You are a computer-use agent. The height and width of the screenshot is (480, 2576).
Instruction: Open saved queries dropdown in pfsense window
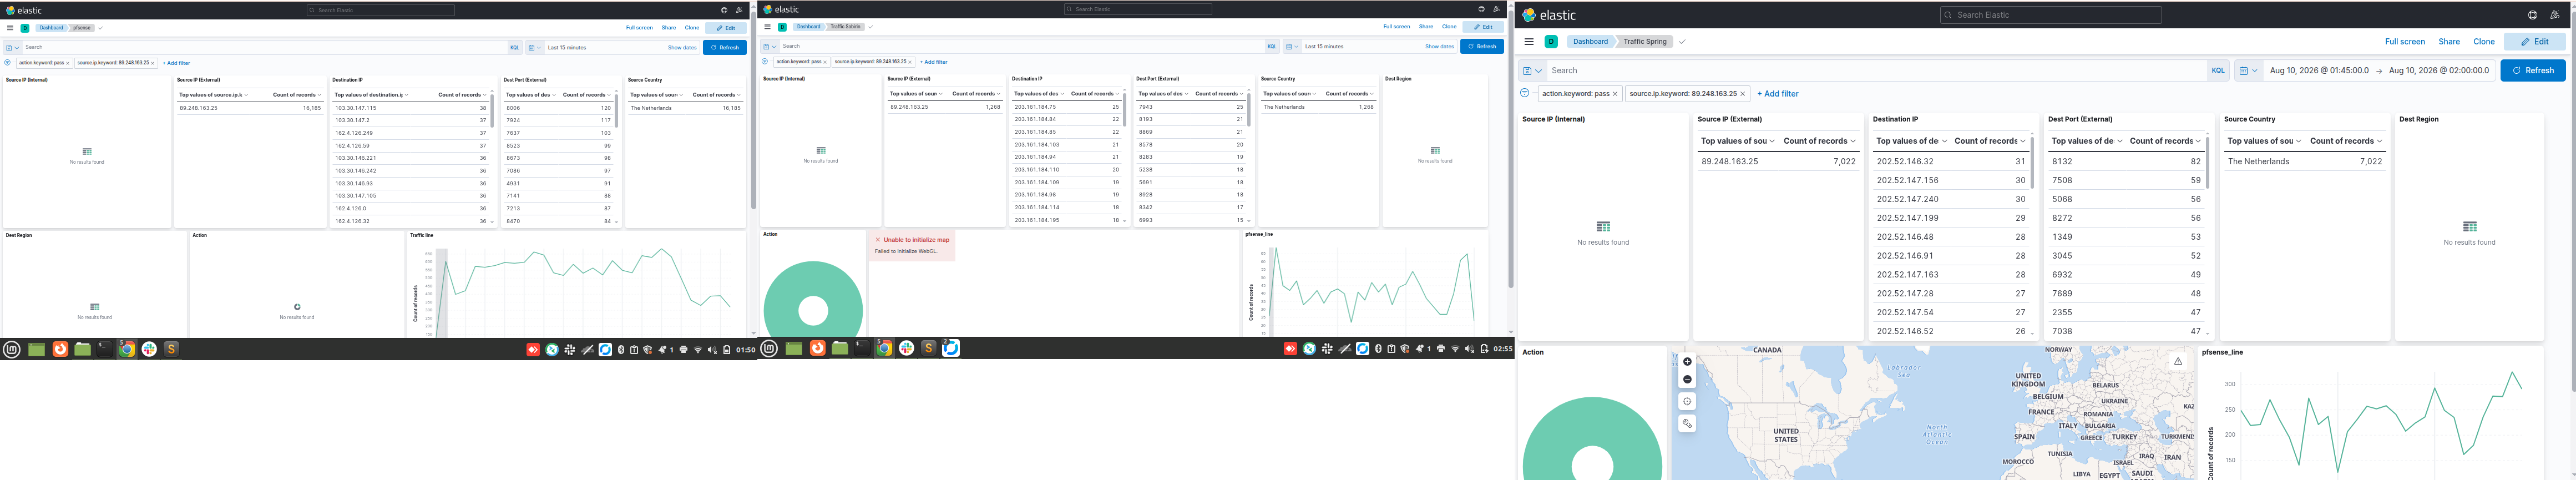click(x=12, y=47)
